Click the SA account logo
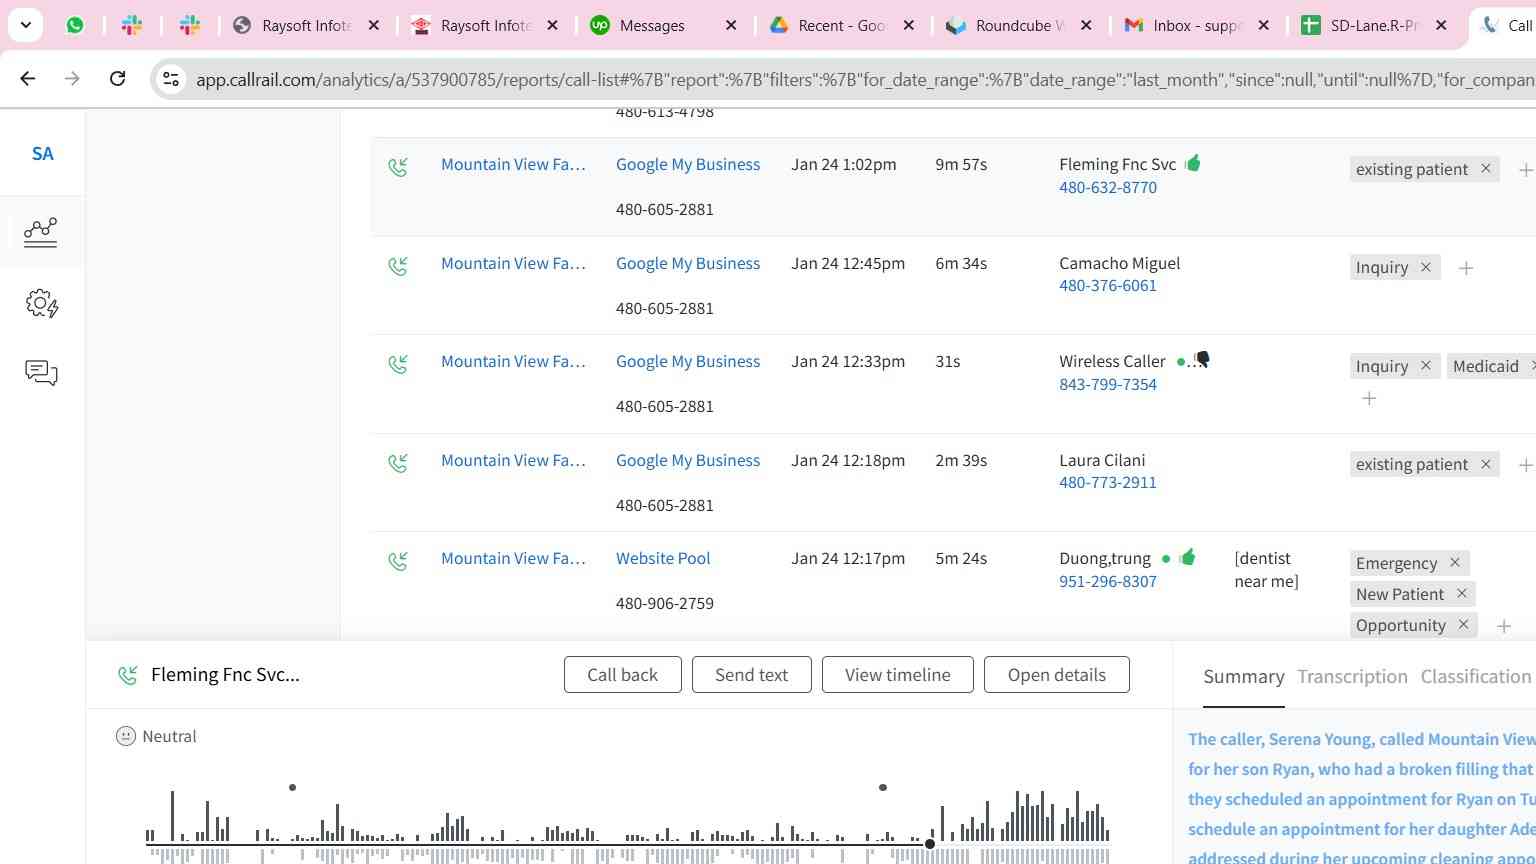 tap(42, 153)
